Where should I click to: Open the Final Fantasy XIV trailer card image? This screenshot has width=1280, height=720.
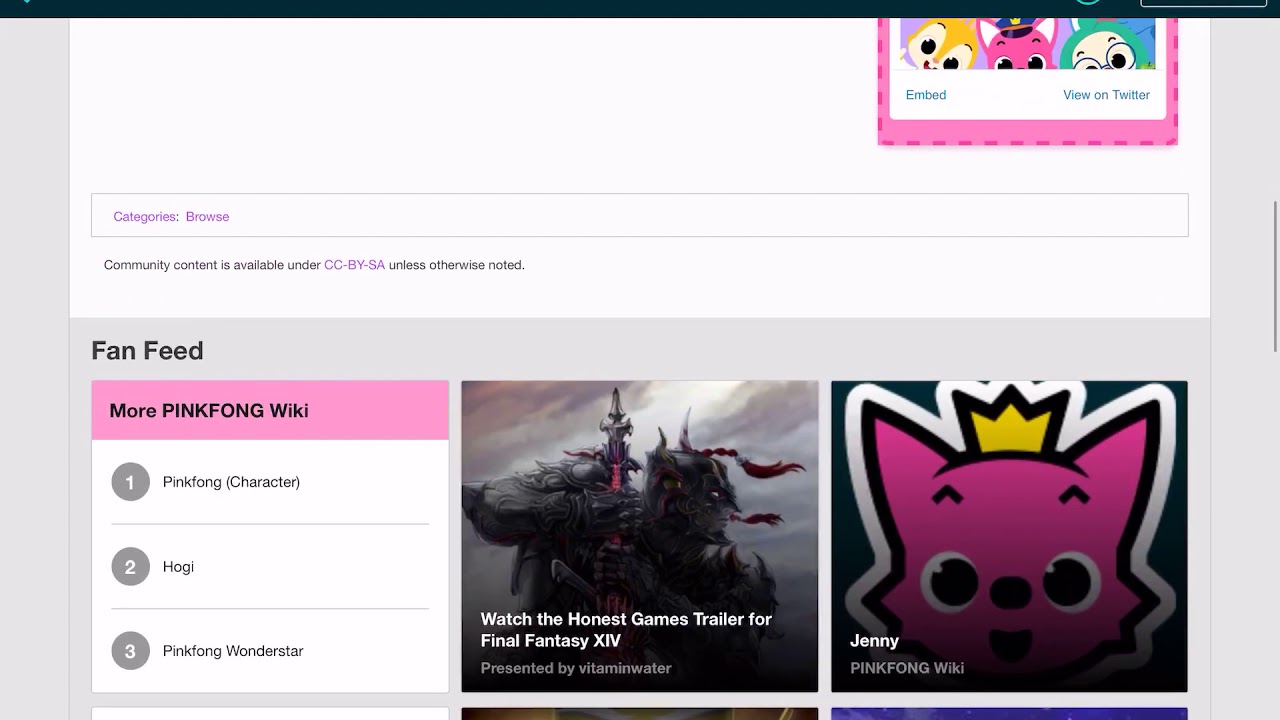(x=640, y=536)
